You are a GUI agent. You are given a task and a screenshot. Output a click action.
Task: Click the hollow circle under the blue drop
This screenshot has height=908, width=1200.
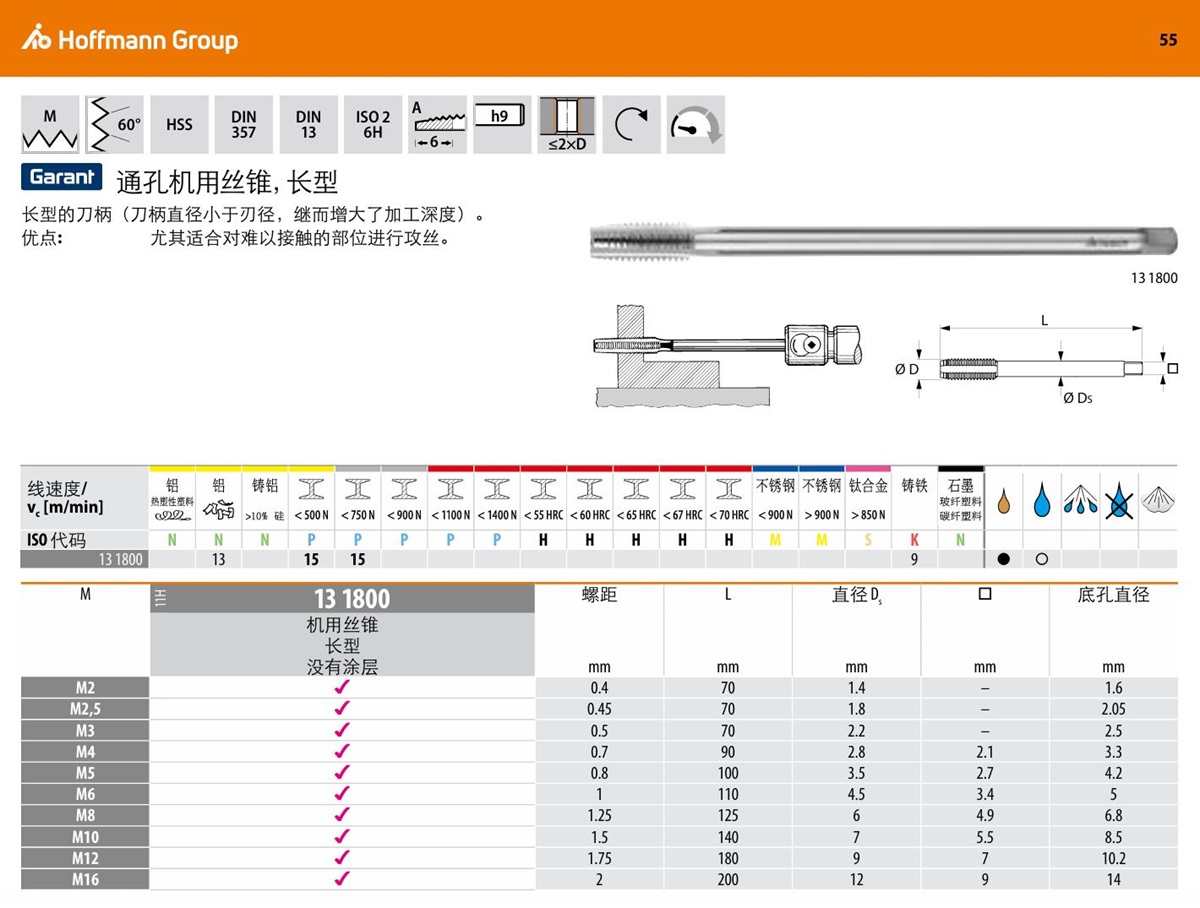pos(1042,560)
